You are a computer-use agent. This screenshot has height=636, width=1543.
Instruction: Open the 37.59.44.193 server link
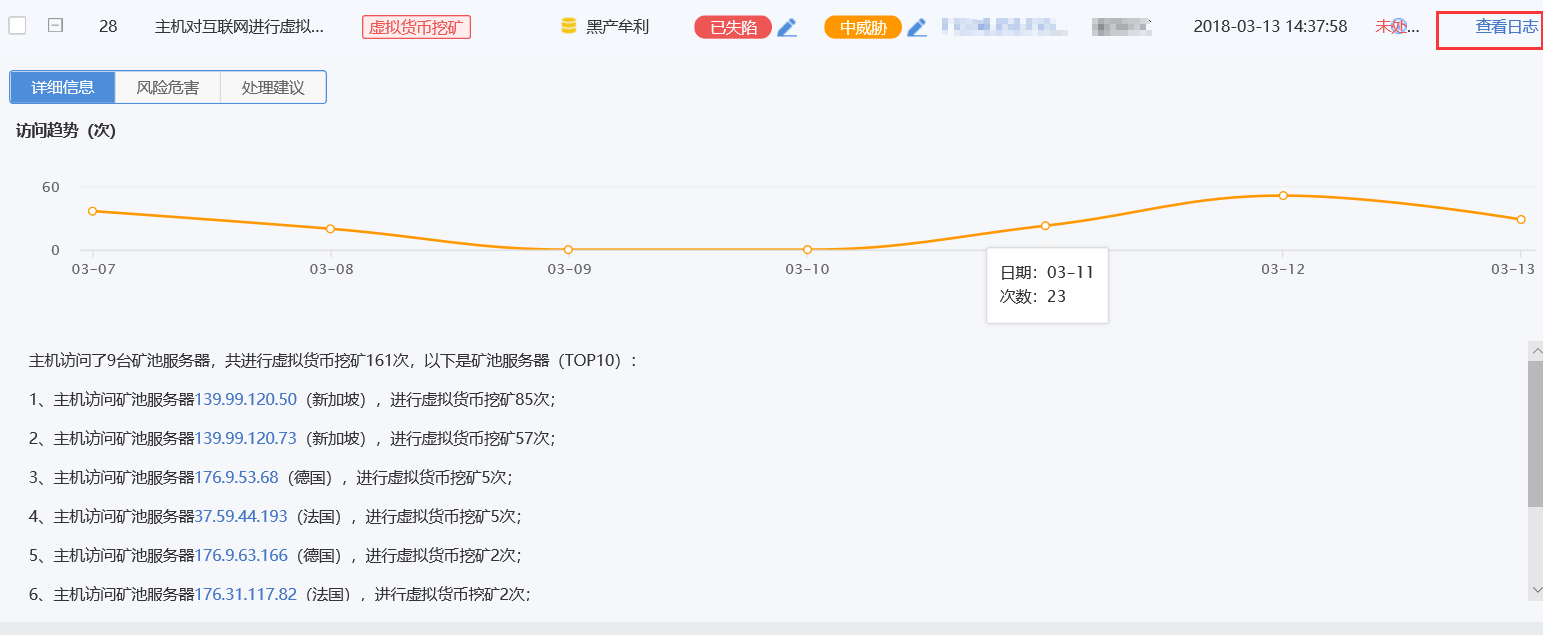click(x=240, y=516)
